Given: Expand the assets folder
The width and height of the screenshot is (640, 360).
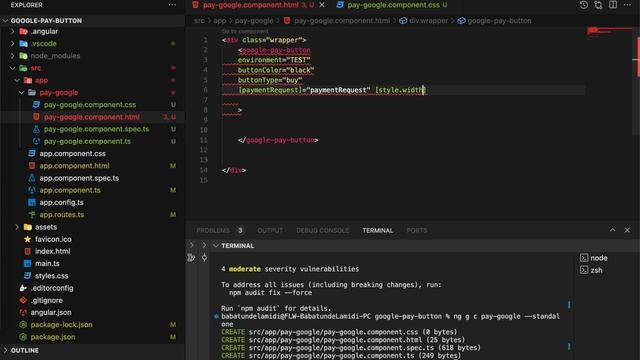Looking at the screenshot, I should tap(17, 227).
